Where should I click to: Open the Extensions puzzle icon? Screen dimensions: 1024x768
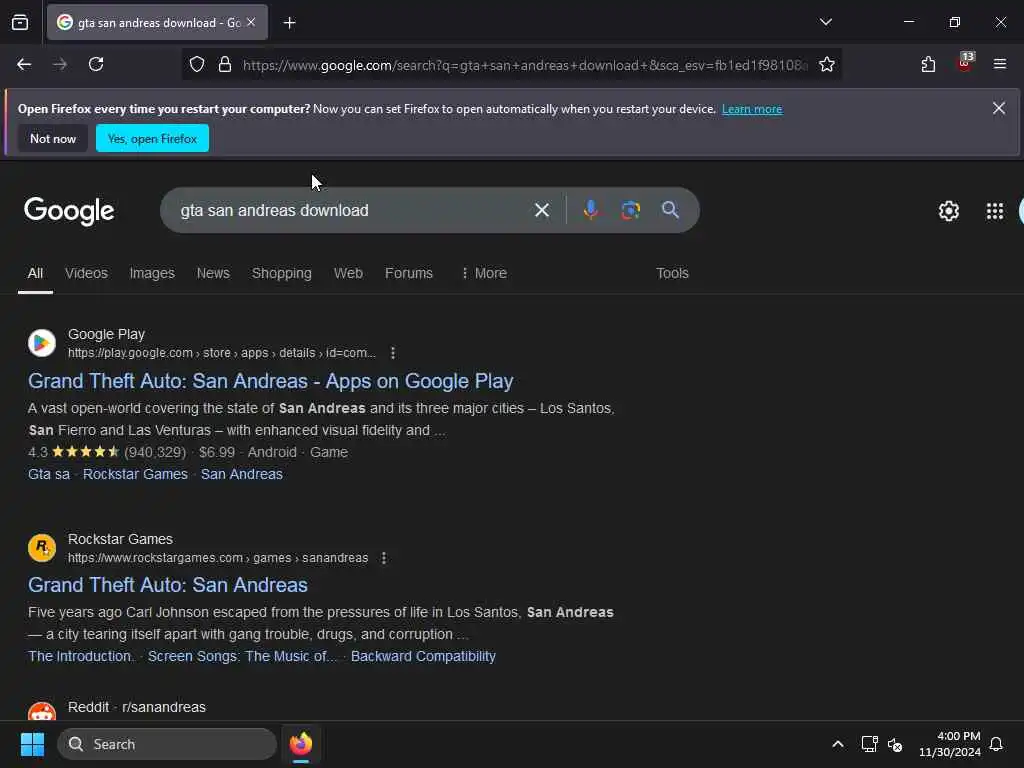(x=928, y=64)
